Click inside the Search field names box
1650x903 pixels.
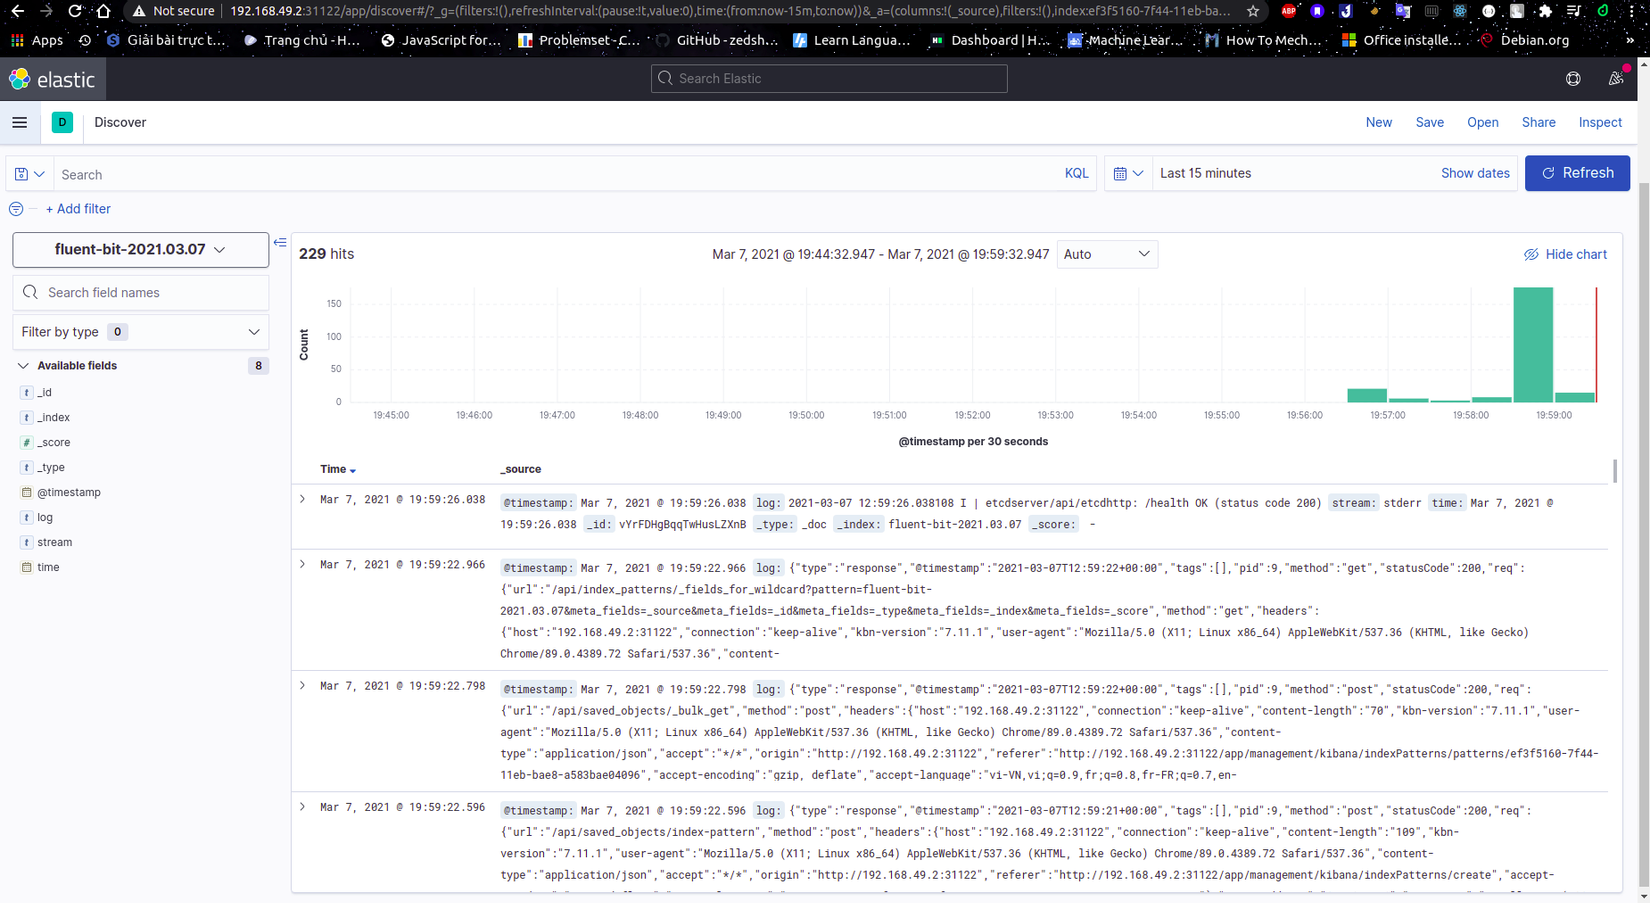140,292
